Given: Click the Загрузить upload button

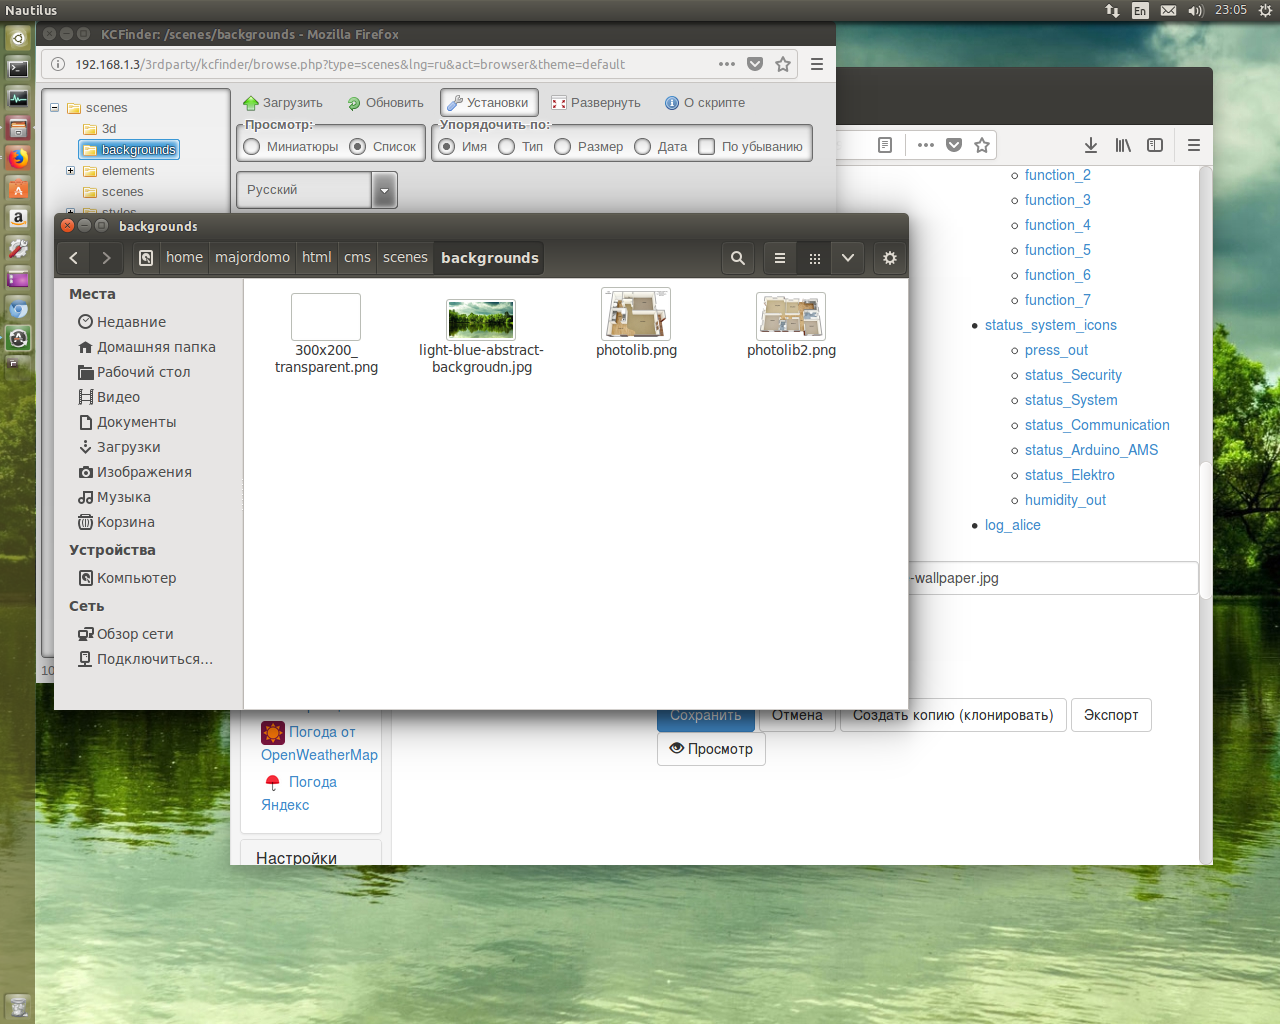Looking at the screenshot, I should (x=283, y=103).
